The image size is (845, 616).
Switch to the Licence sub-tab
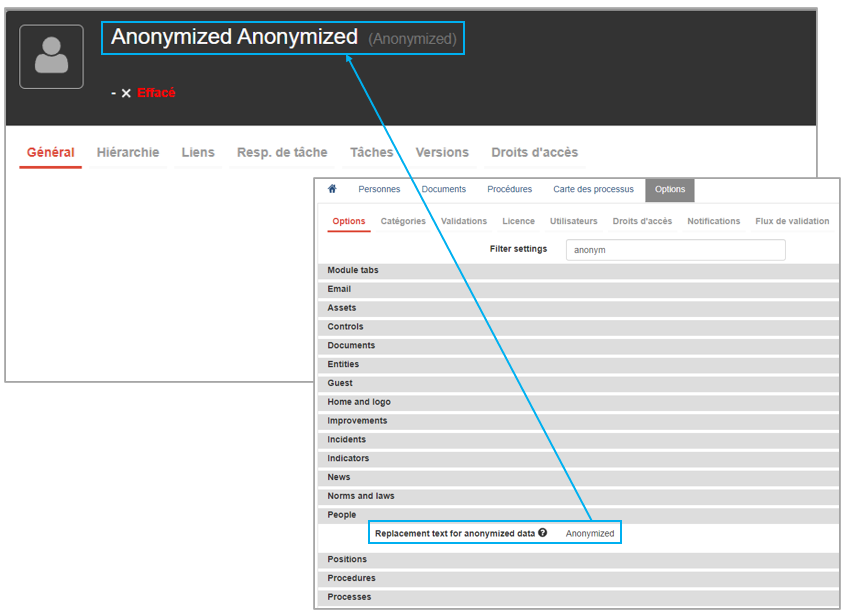(518, 221)
